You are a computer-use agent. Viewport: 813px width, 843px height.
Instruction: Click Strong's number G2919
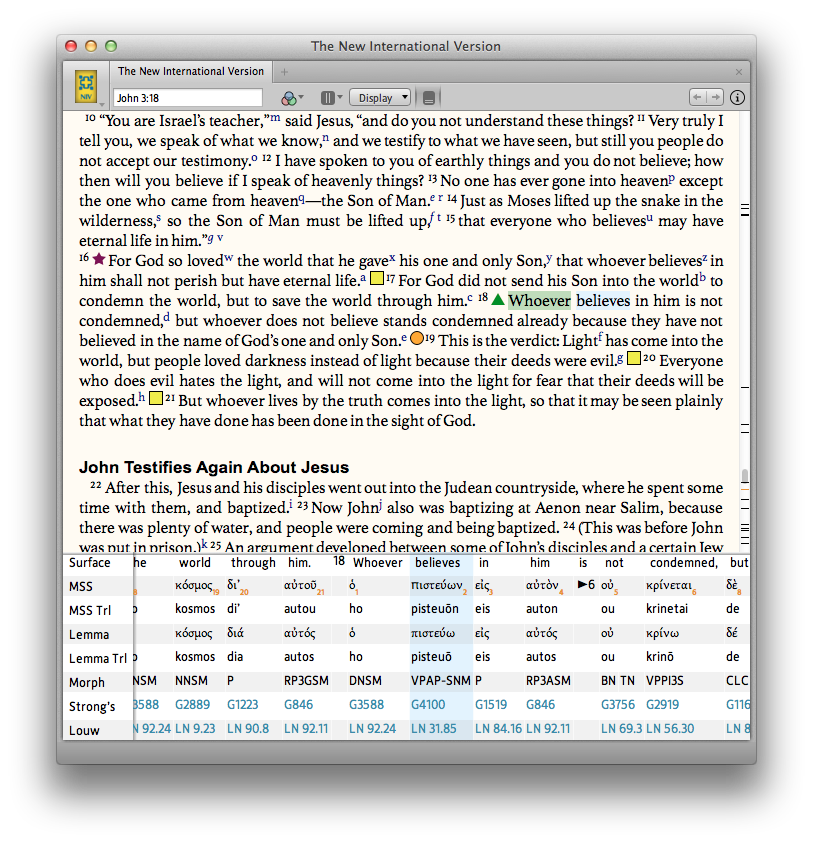coord(662,704)
